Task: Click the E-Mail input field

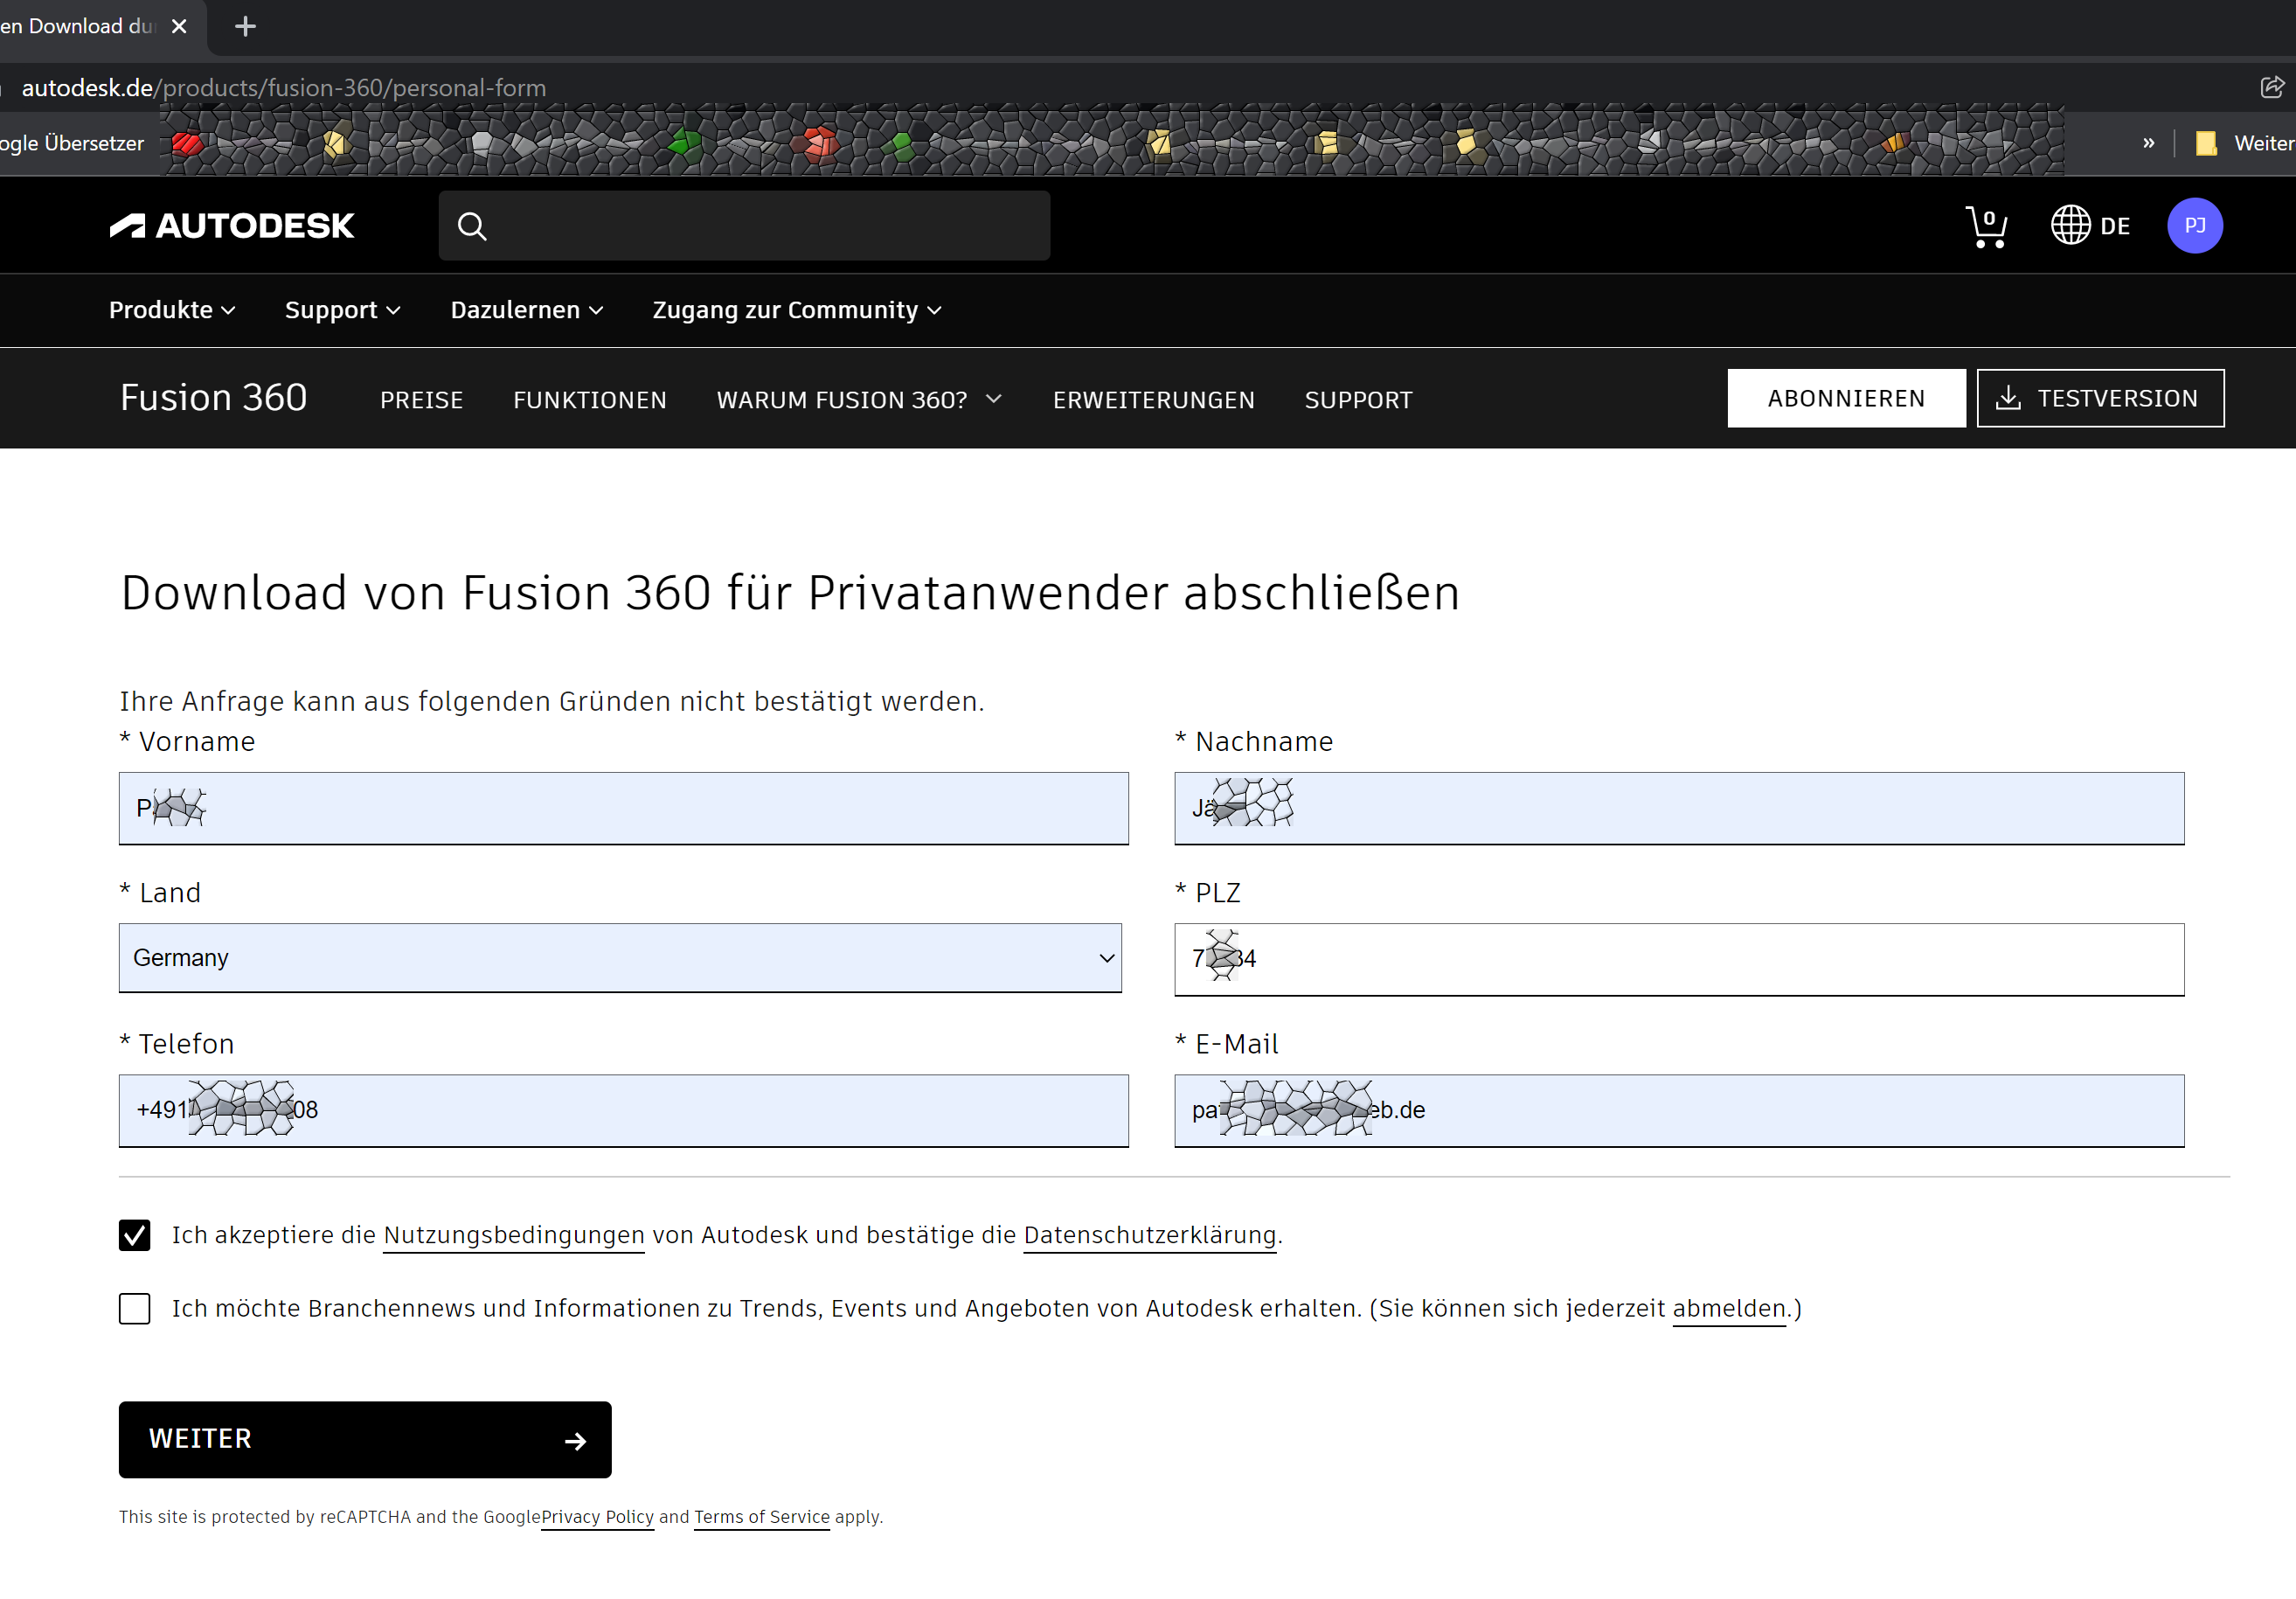Action: tap(1679, 1111)
